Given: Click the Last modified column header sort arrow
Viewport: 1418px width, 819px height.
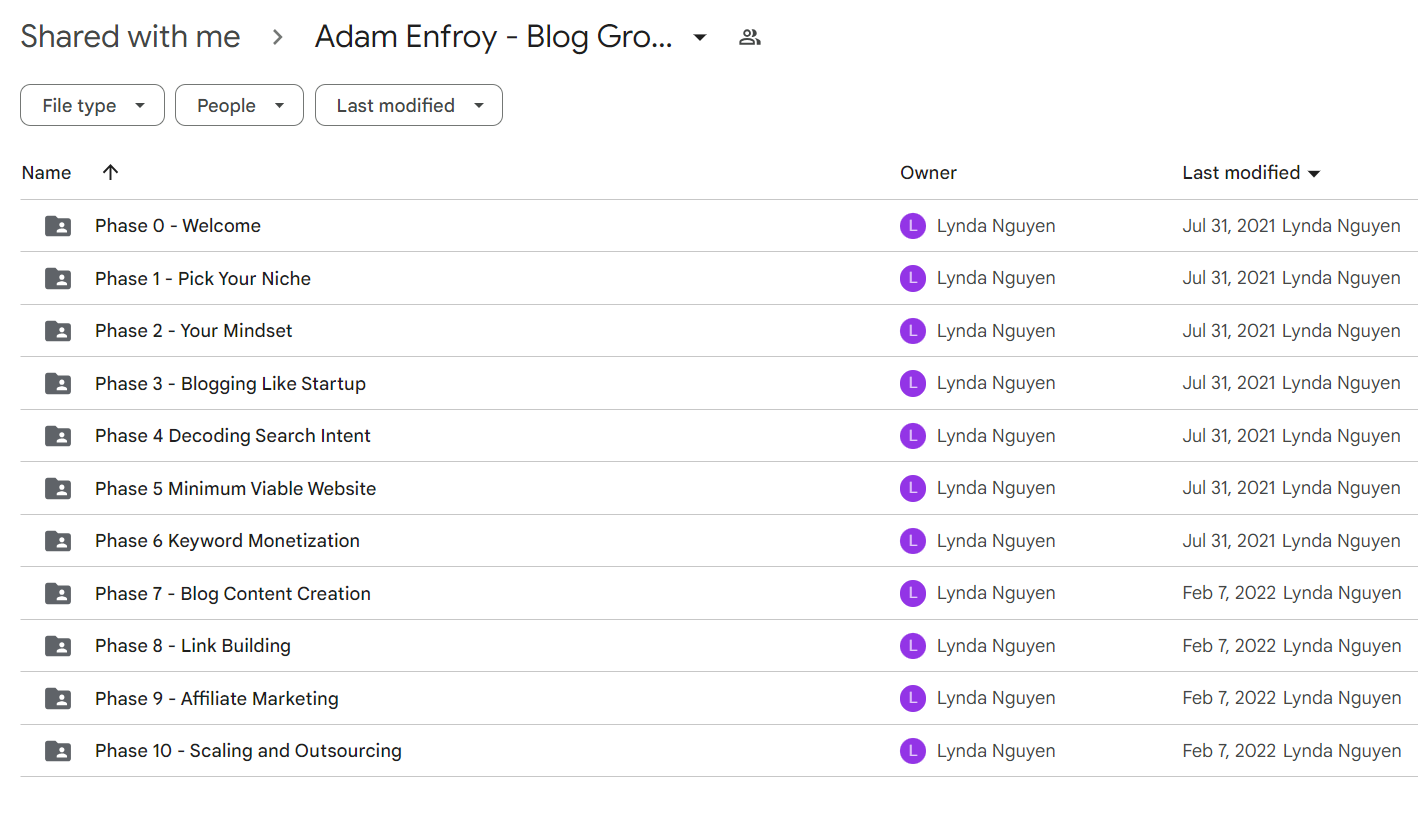Looking at the screenshot, I should coord(1314,173).
